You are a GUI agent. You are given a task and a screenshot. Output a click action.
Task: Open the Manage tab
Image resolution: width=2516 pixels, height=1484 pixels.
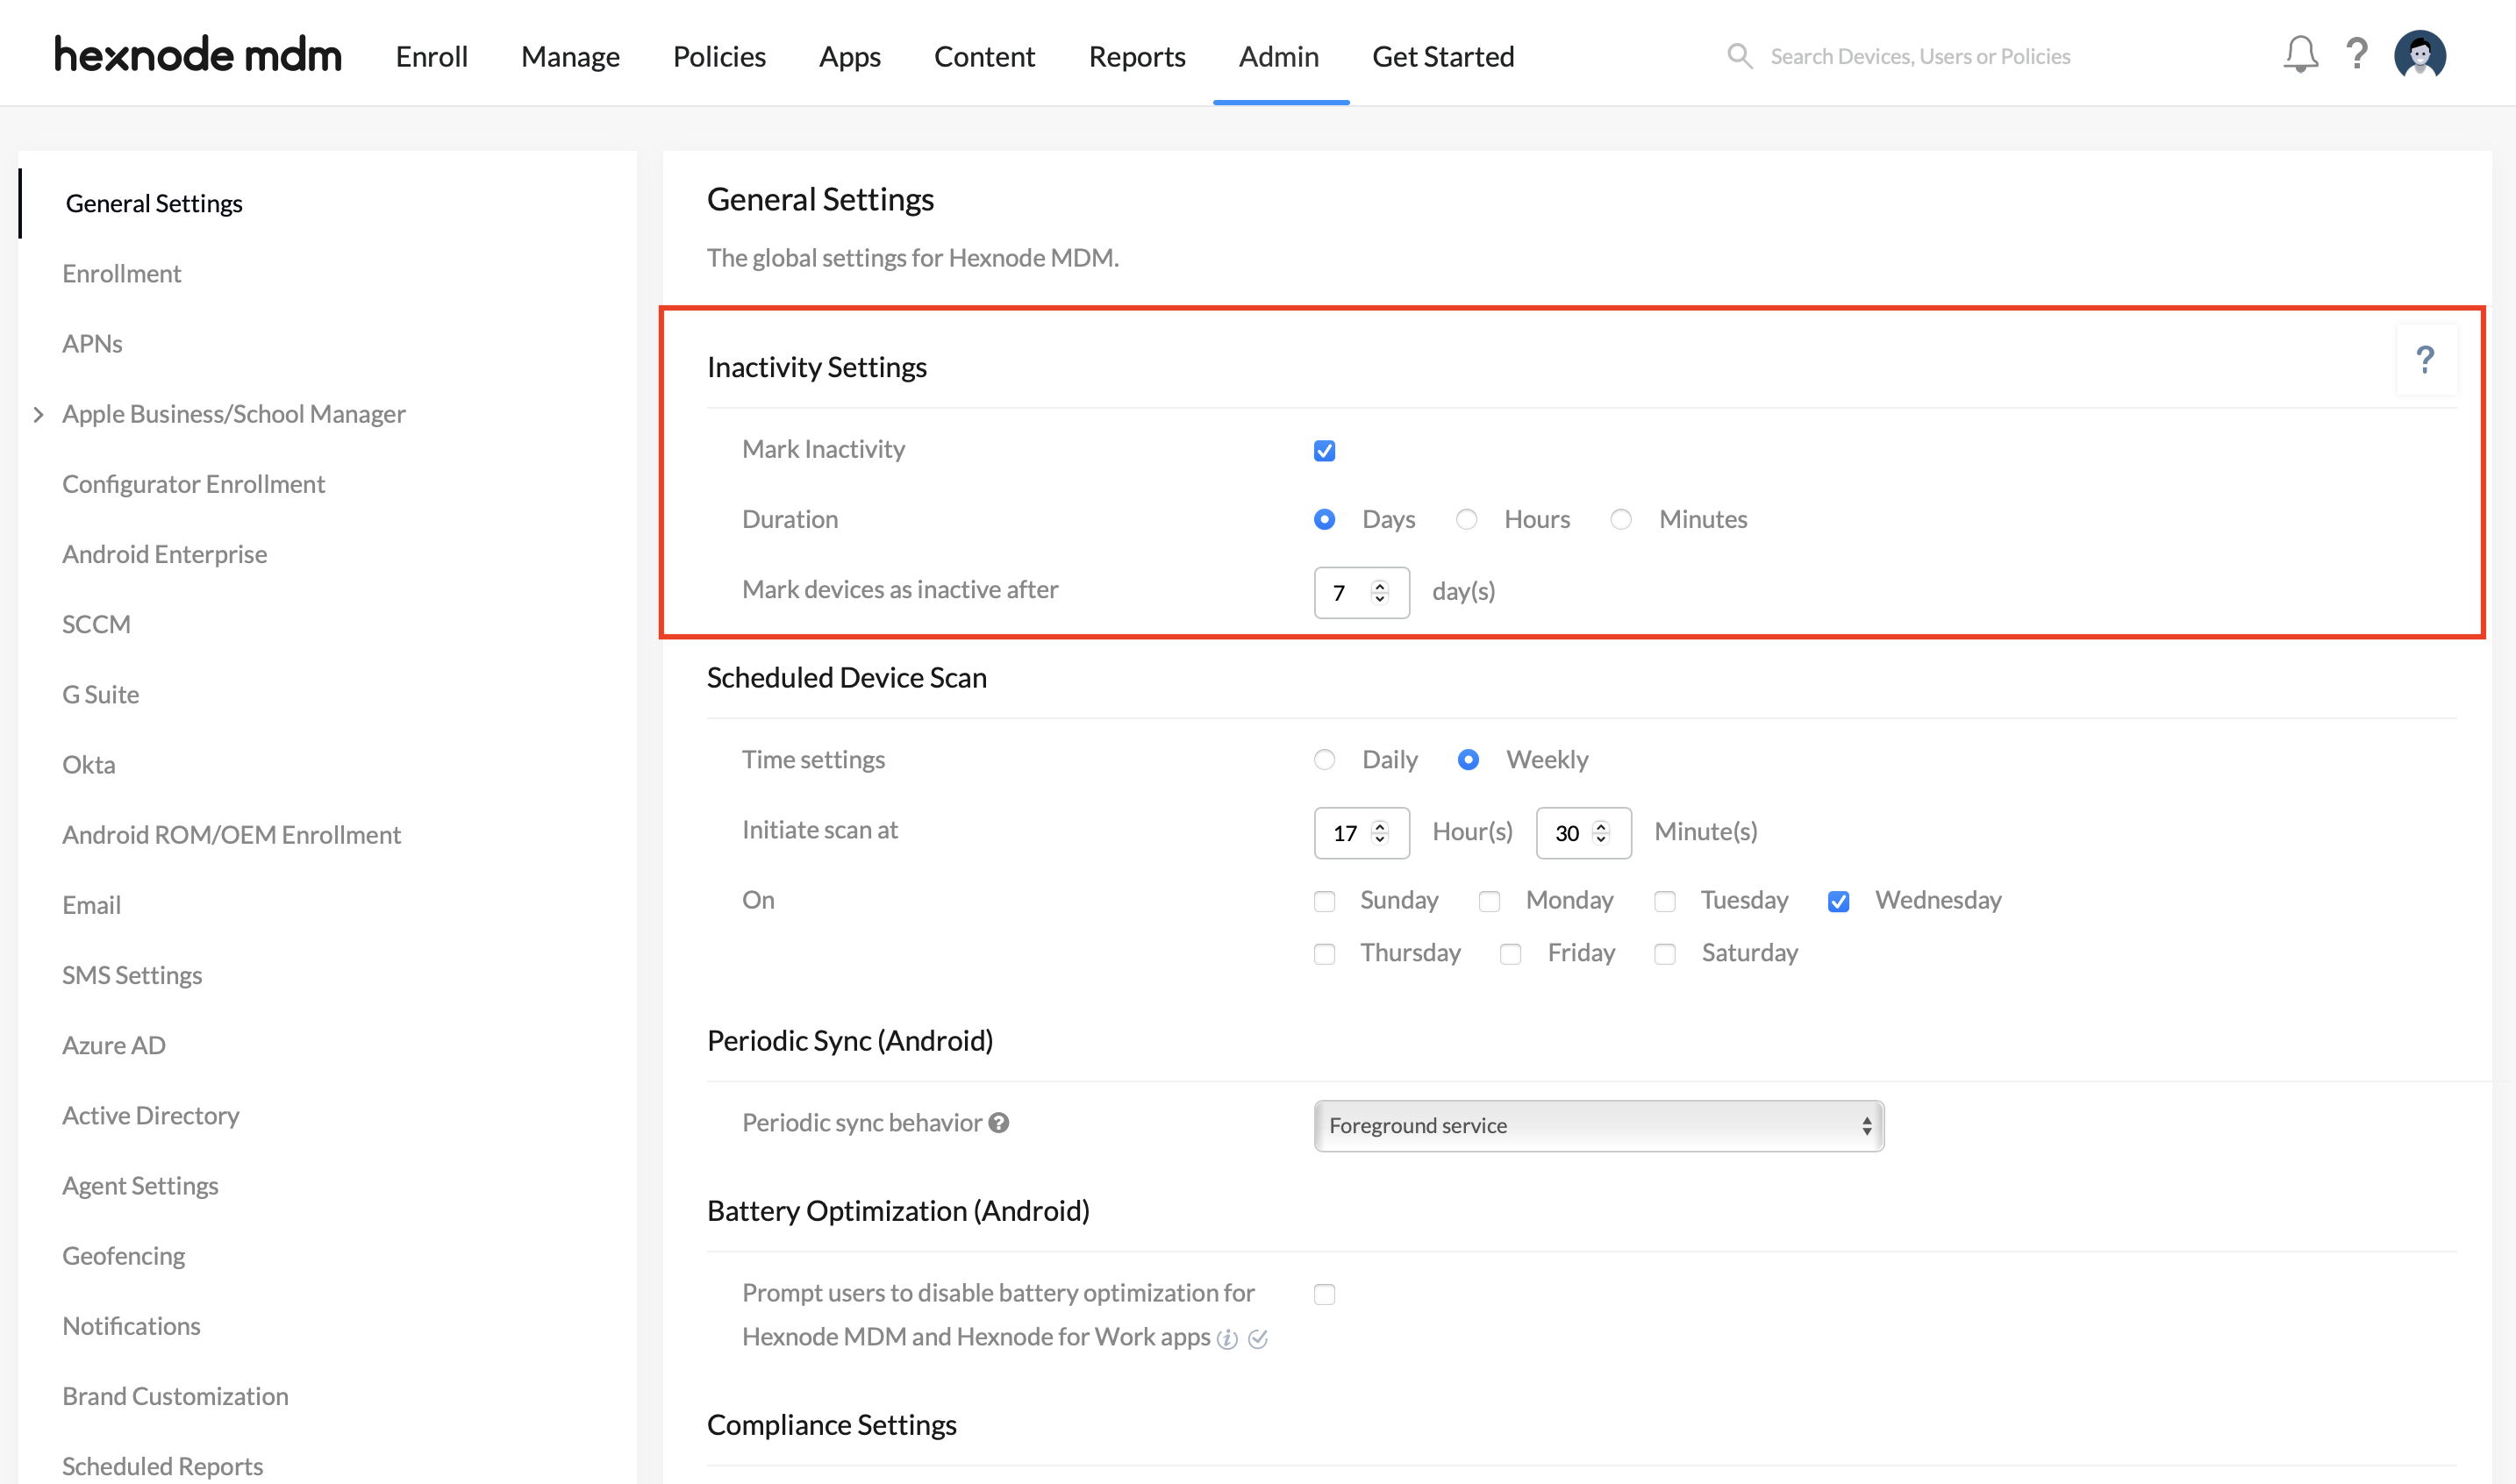(x=570, y=56)
